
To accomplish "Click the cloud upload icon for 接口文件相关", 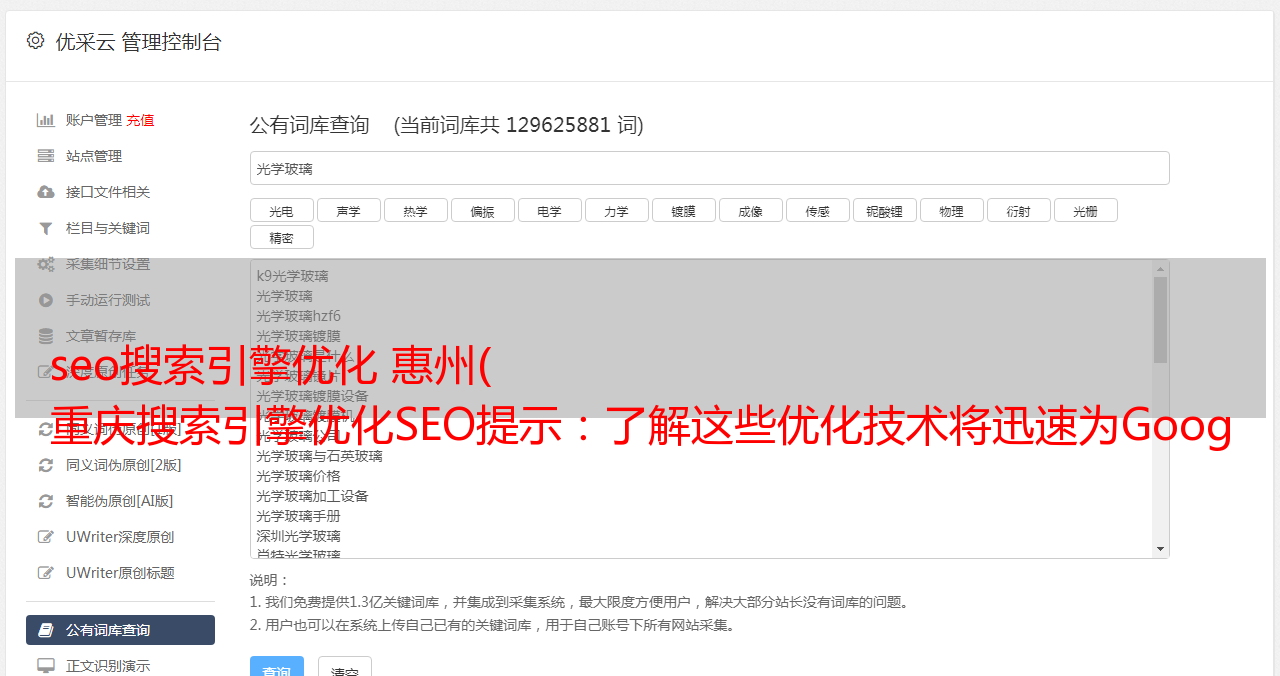I will [x=46, y=192].
